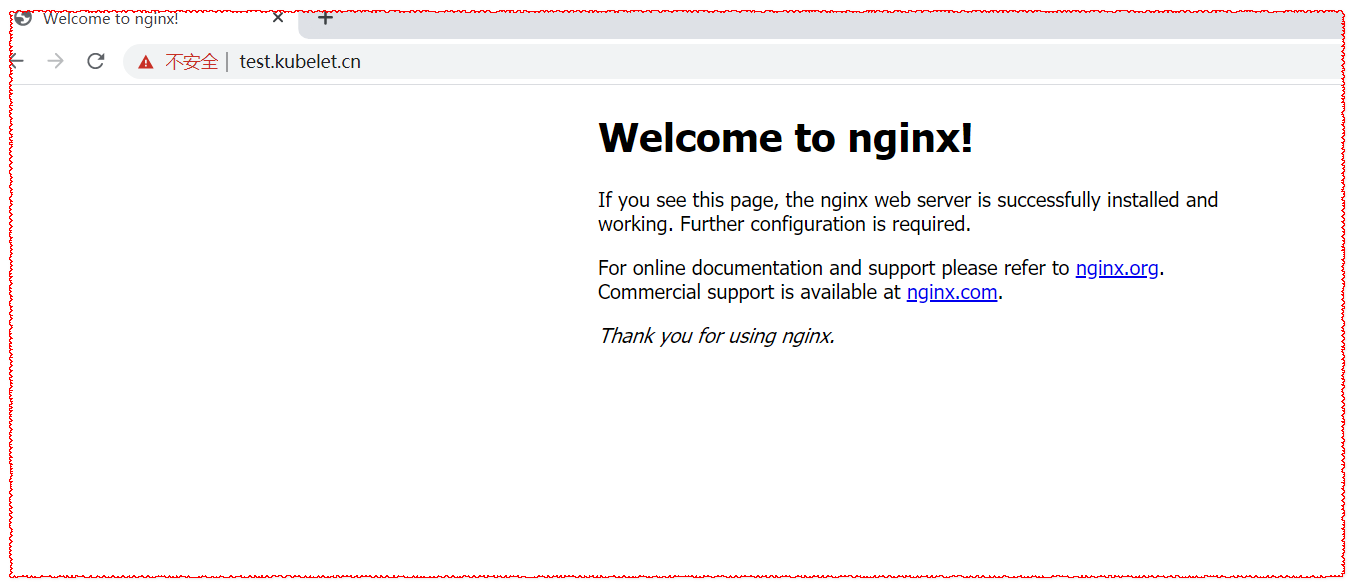
Task: Click 'If you see this page' paragraph
Action: [x=908, y=212]
